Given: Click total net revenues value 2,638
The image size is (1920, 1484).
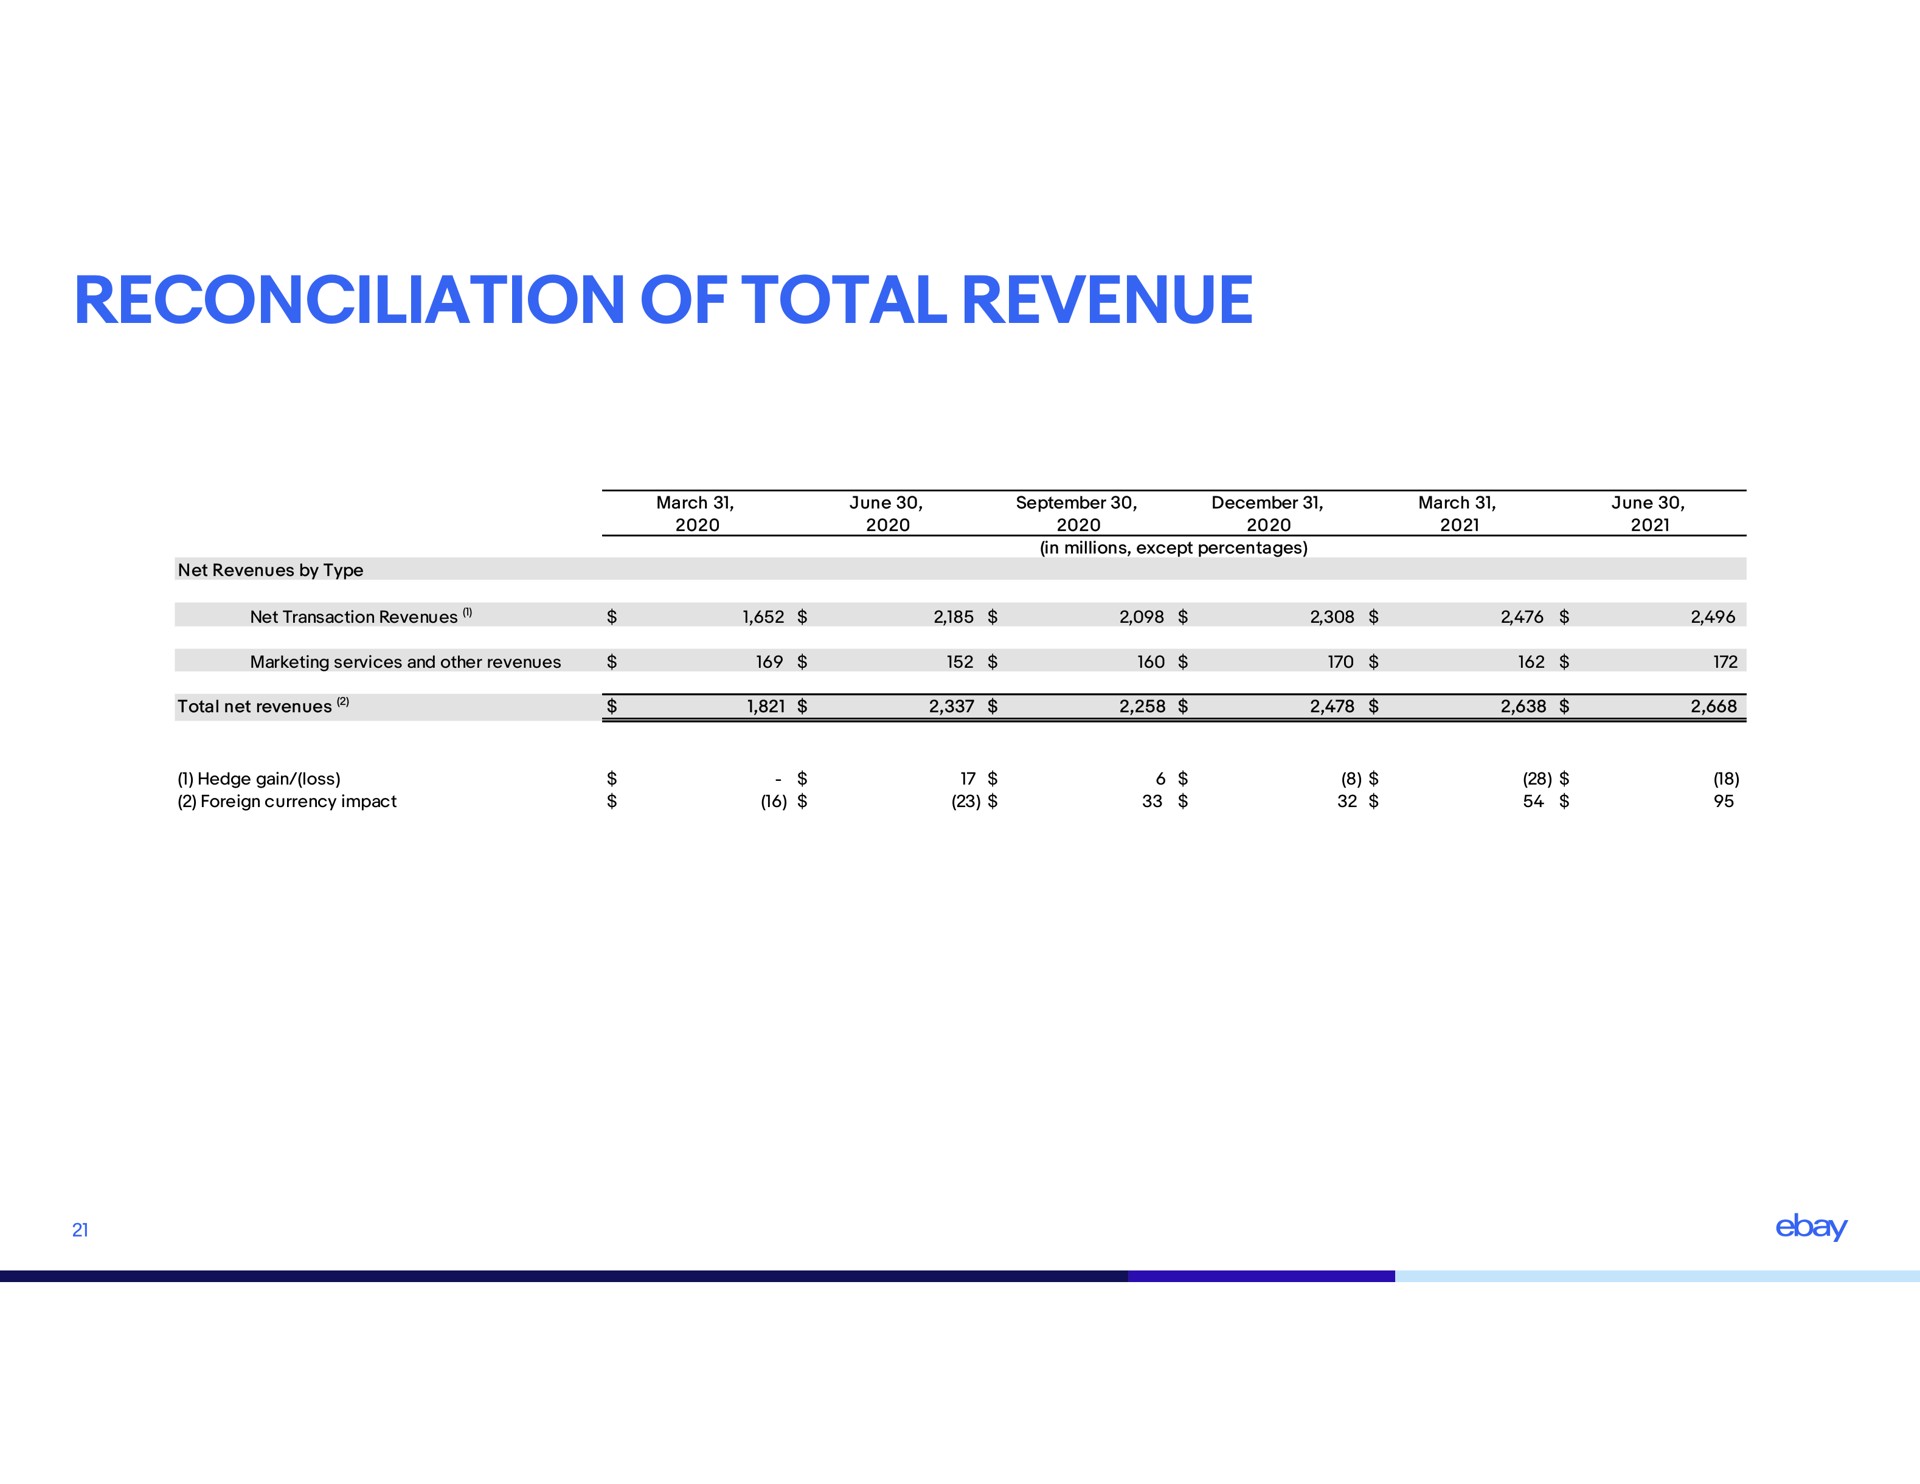Looking at the screenshot, I should (x=1523, y=707).
